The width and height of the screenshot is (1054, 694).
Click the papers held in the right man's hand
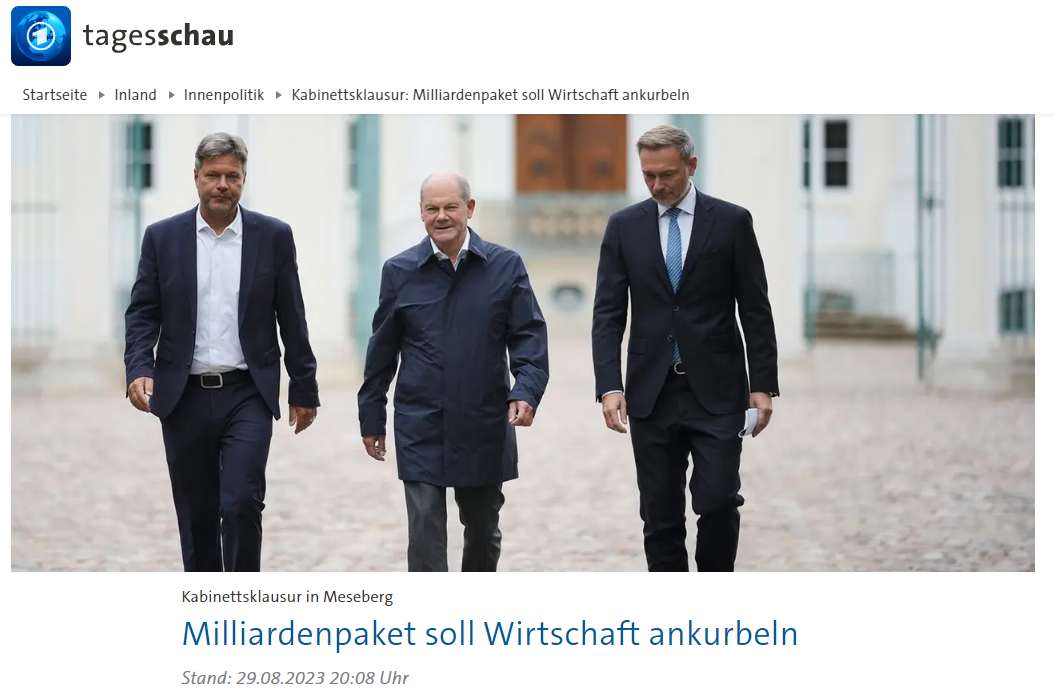pos(749,422)
